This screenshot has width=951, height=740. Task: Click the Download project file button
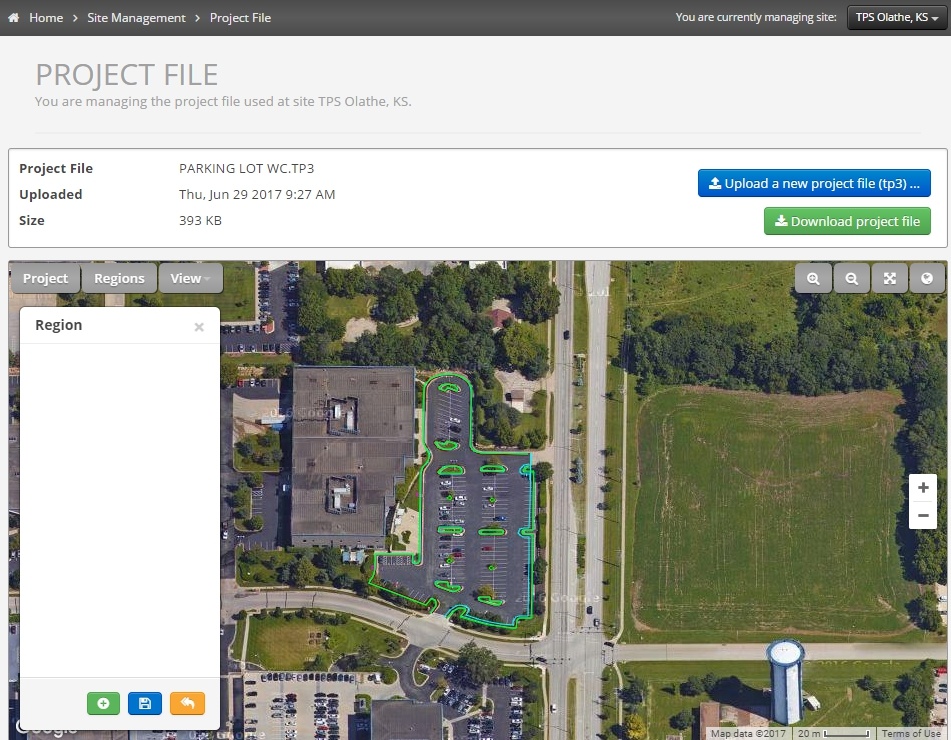click(x=847, y=221)
